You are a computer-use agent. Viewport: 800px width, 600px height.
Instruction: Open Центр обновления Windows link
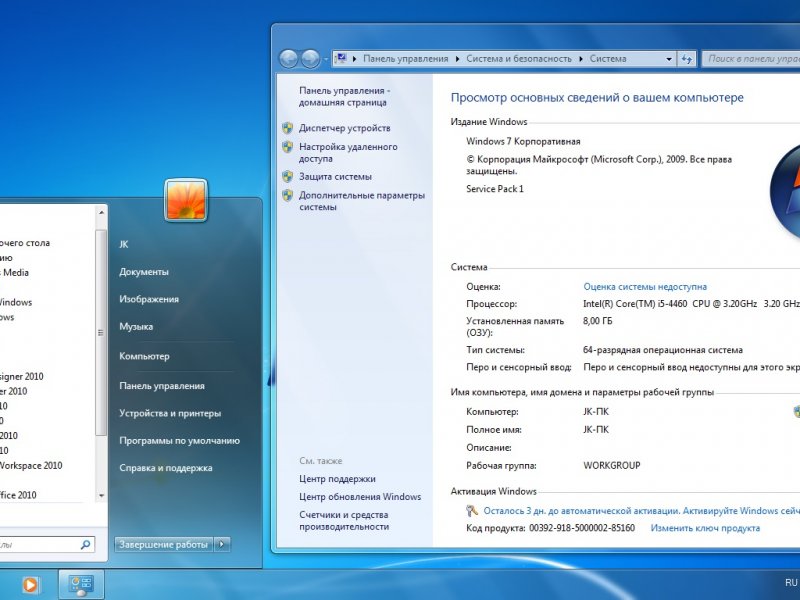[x=360, y=496]
